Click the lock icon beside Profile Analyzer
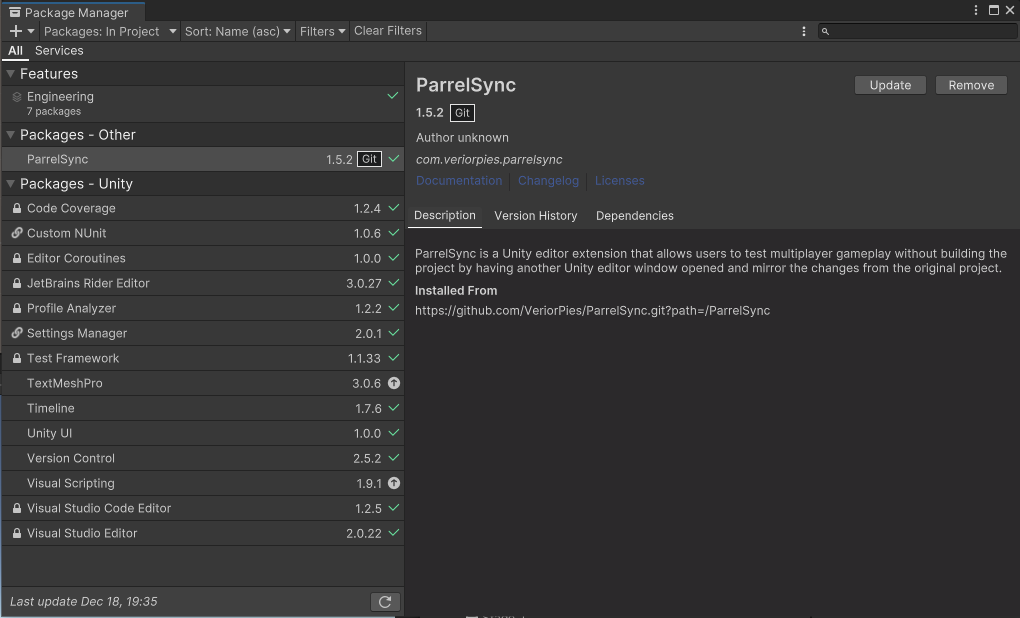Image resolution: width=1020 pixels, height=618 pixels. pyautogui.click(x=17, y=308)
